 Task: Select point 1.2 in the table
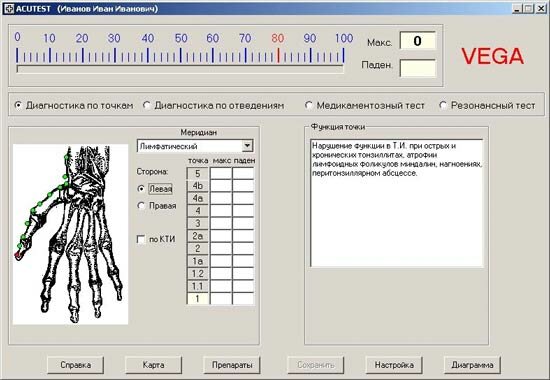pyautogui.click(x=197, y=274)
